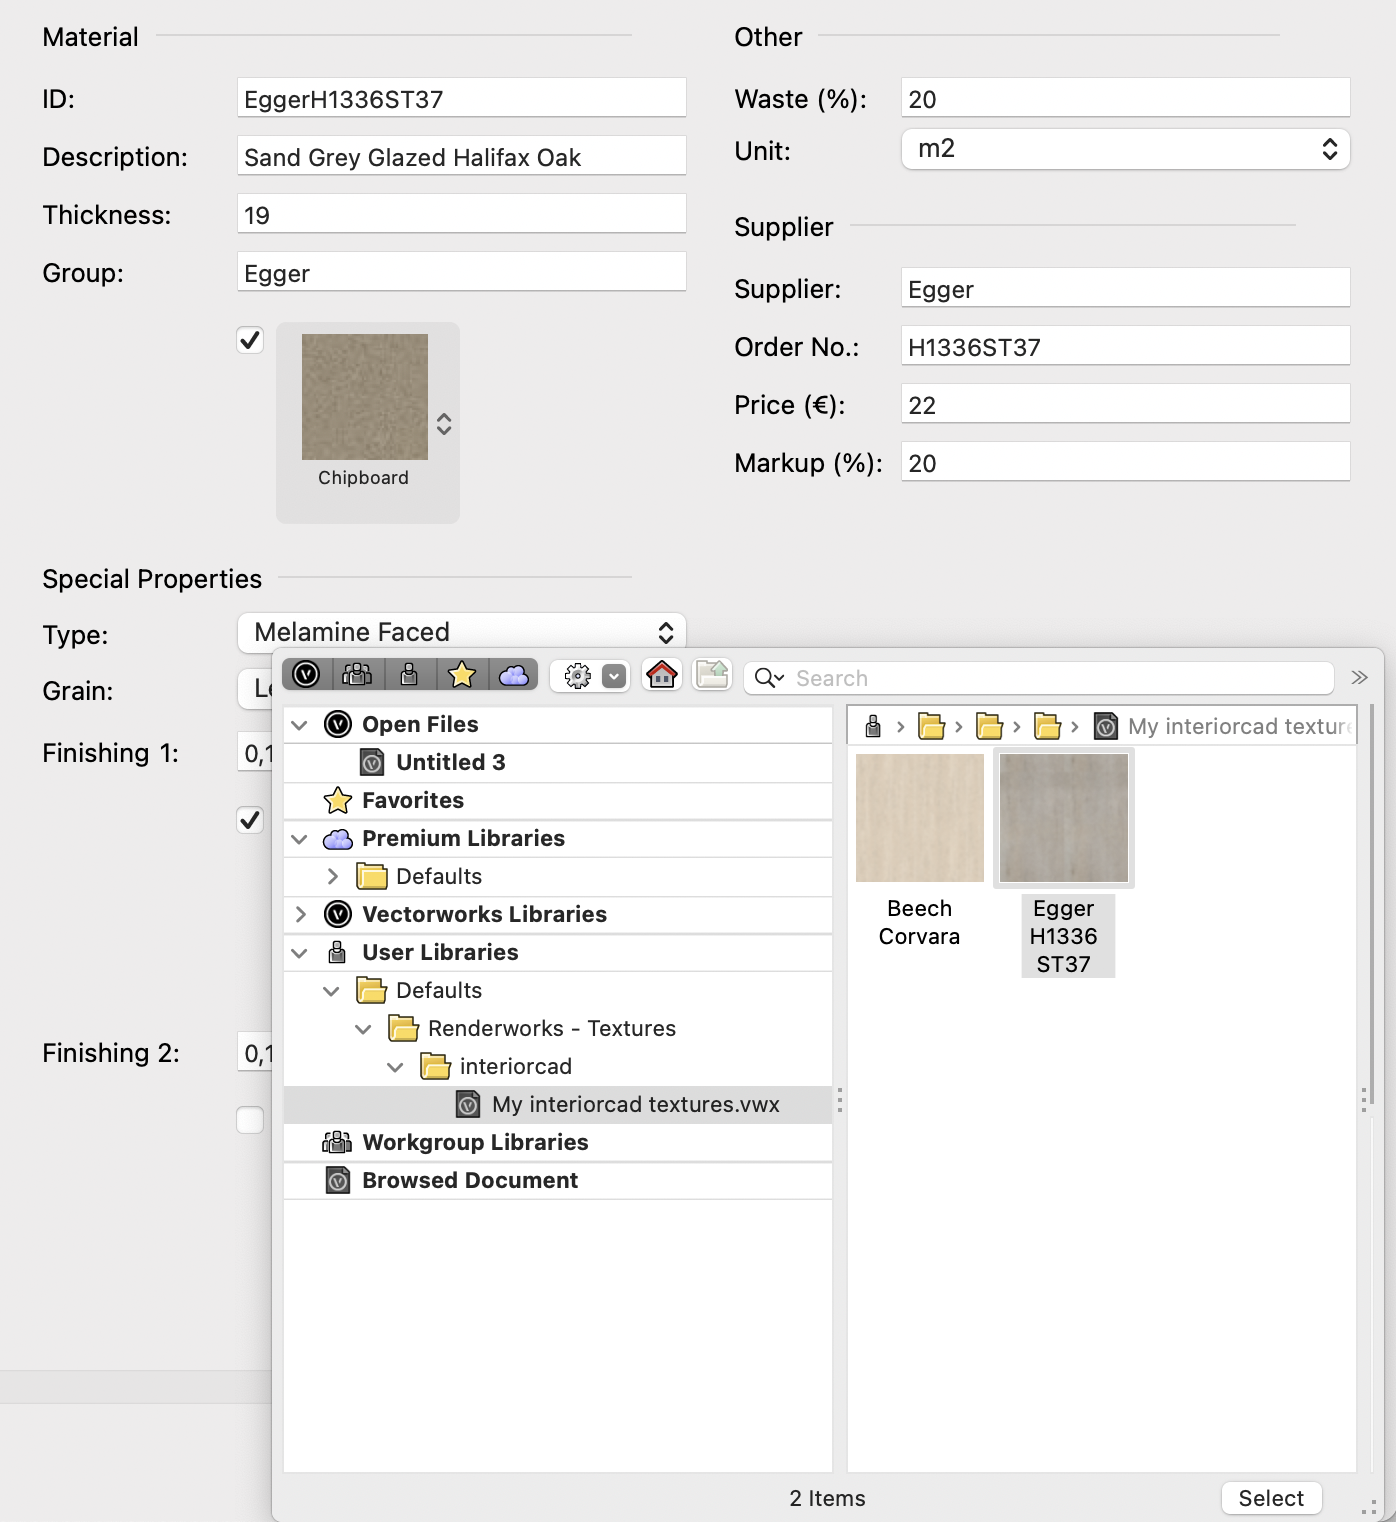Image resolution: width=1396 pixels, height=1522 pixels.
Task: Open the Unit dropdown showing m2
Action: [x=1126, y=149]
